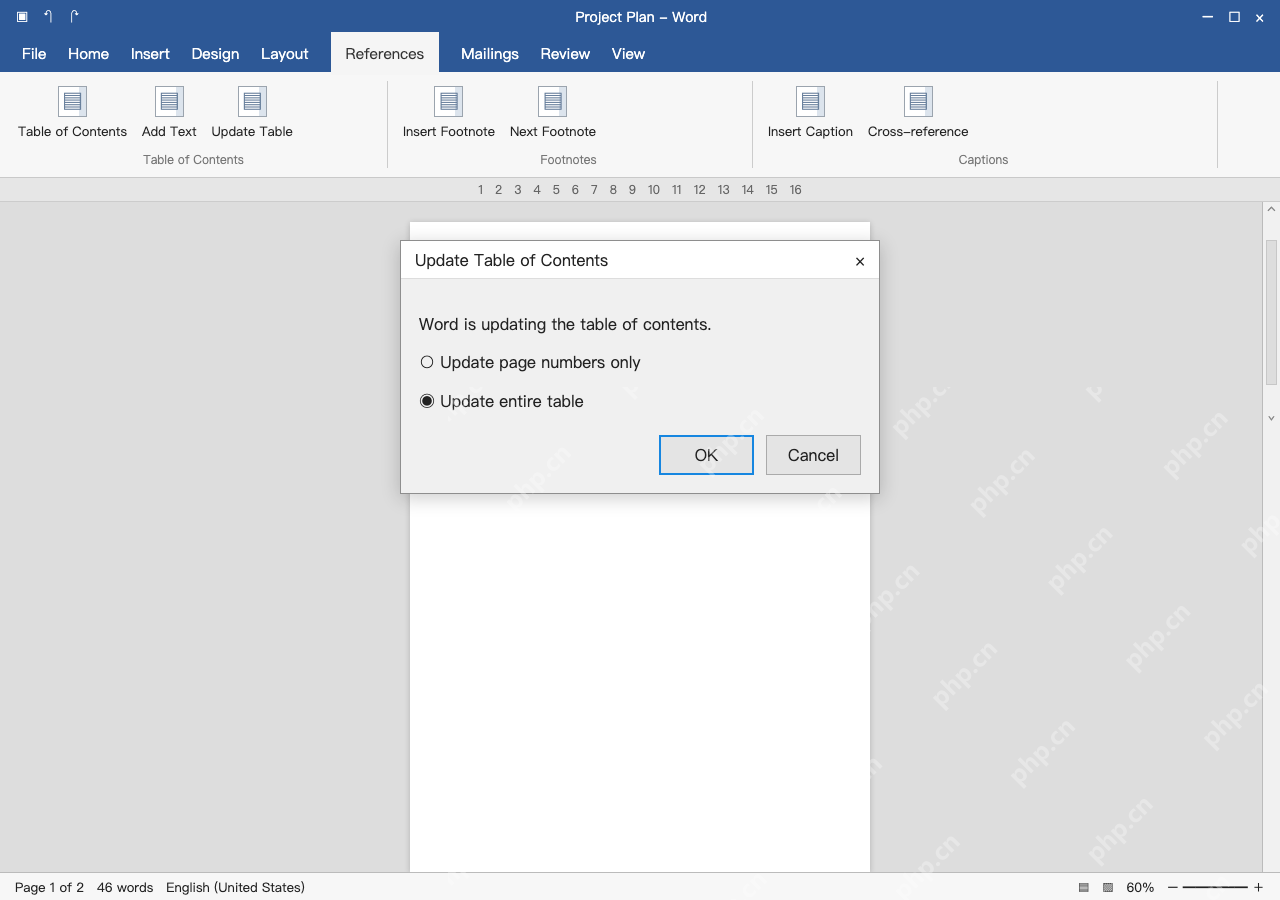
Task: Open the View tab
Action: pos(628,54)
